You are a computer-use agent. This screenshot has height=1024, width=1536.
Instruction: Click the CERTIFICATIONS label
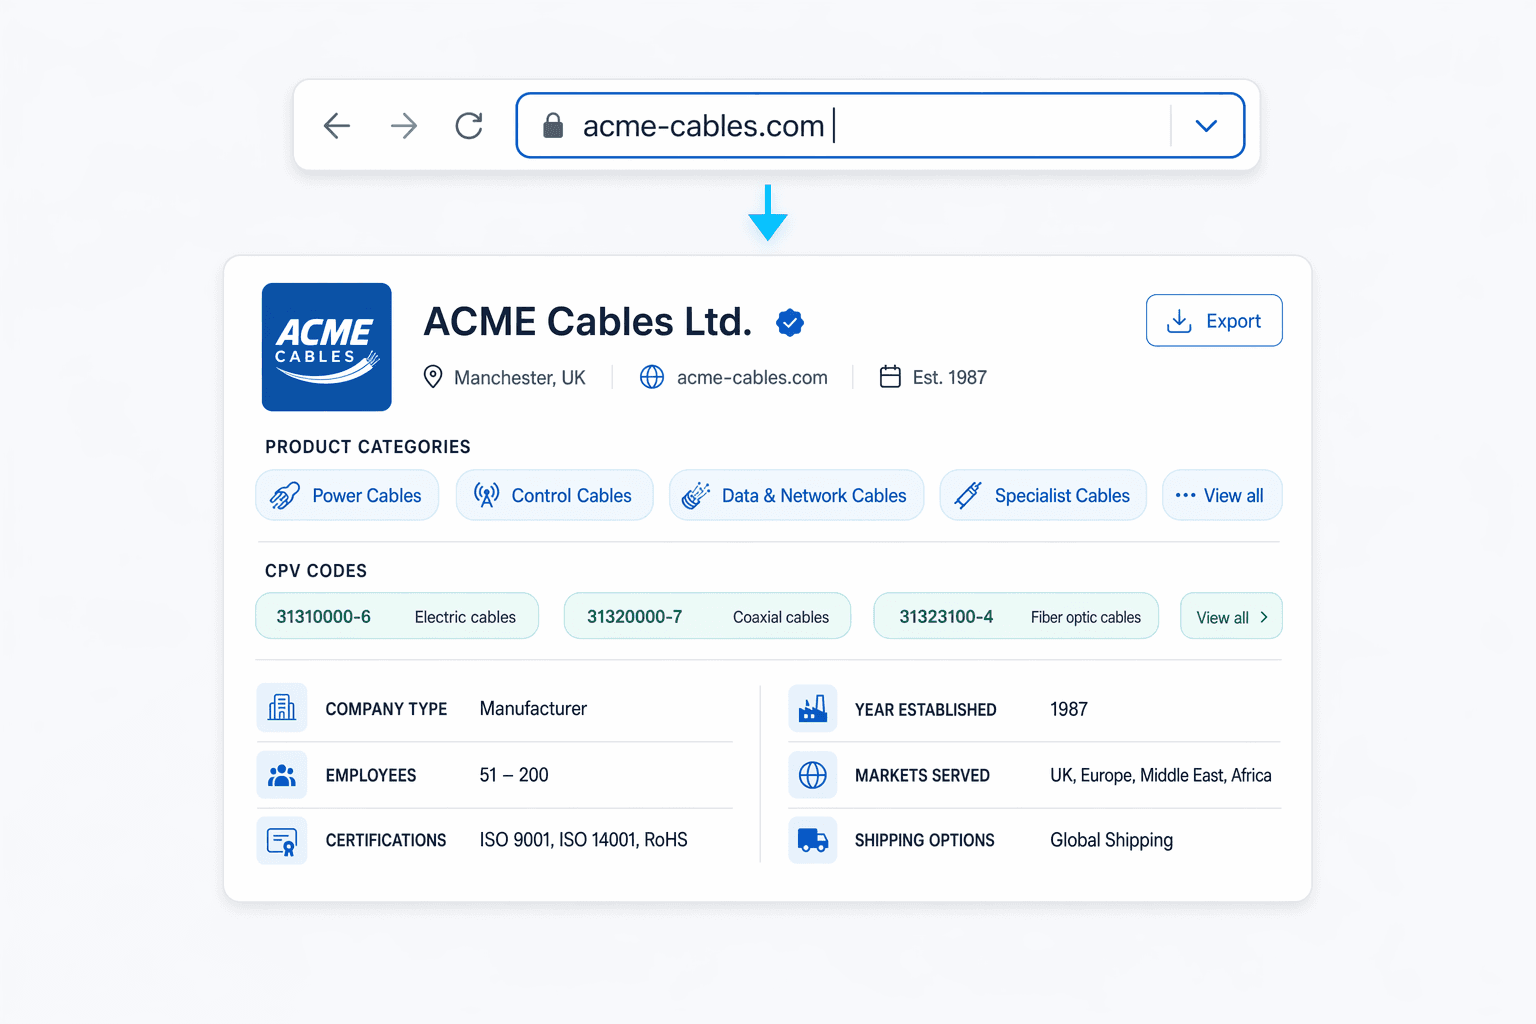click(386, 841)
